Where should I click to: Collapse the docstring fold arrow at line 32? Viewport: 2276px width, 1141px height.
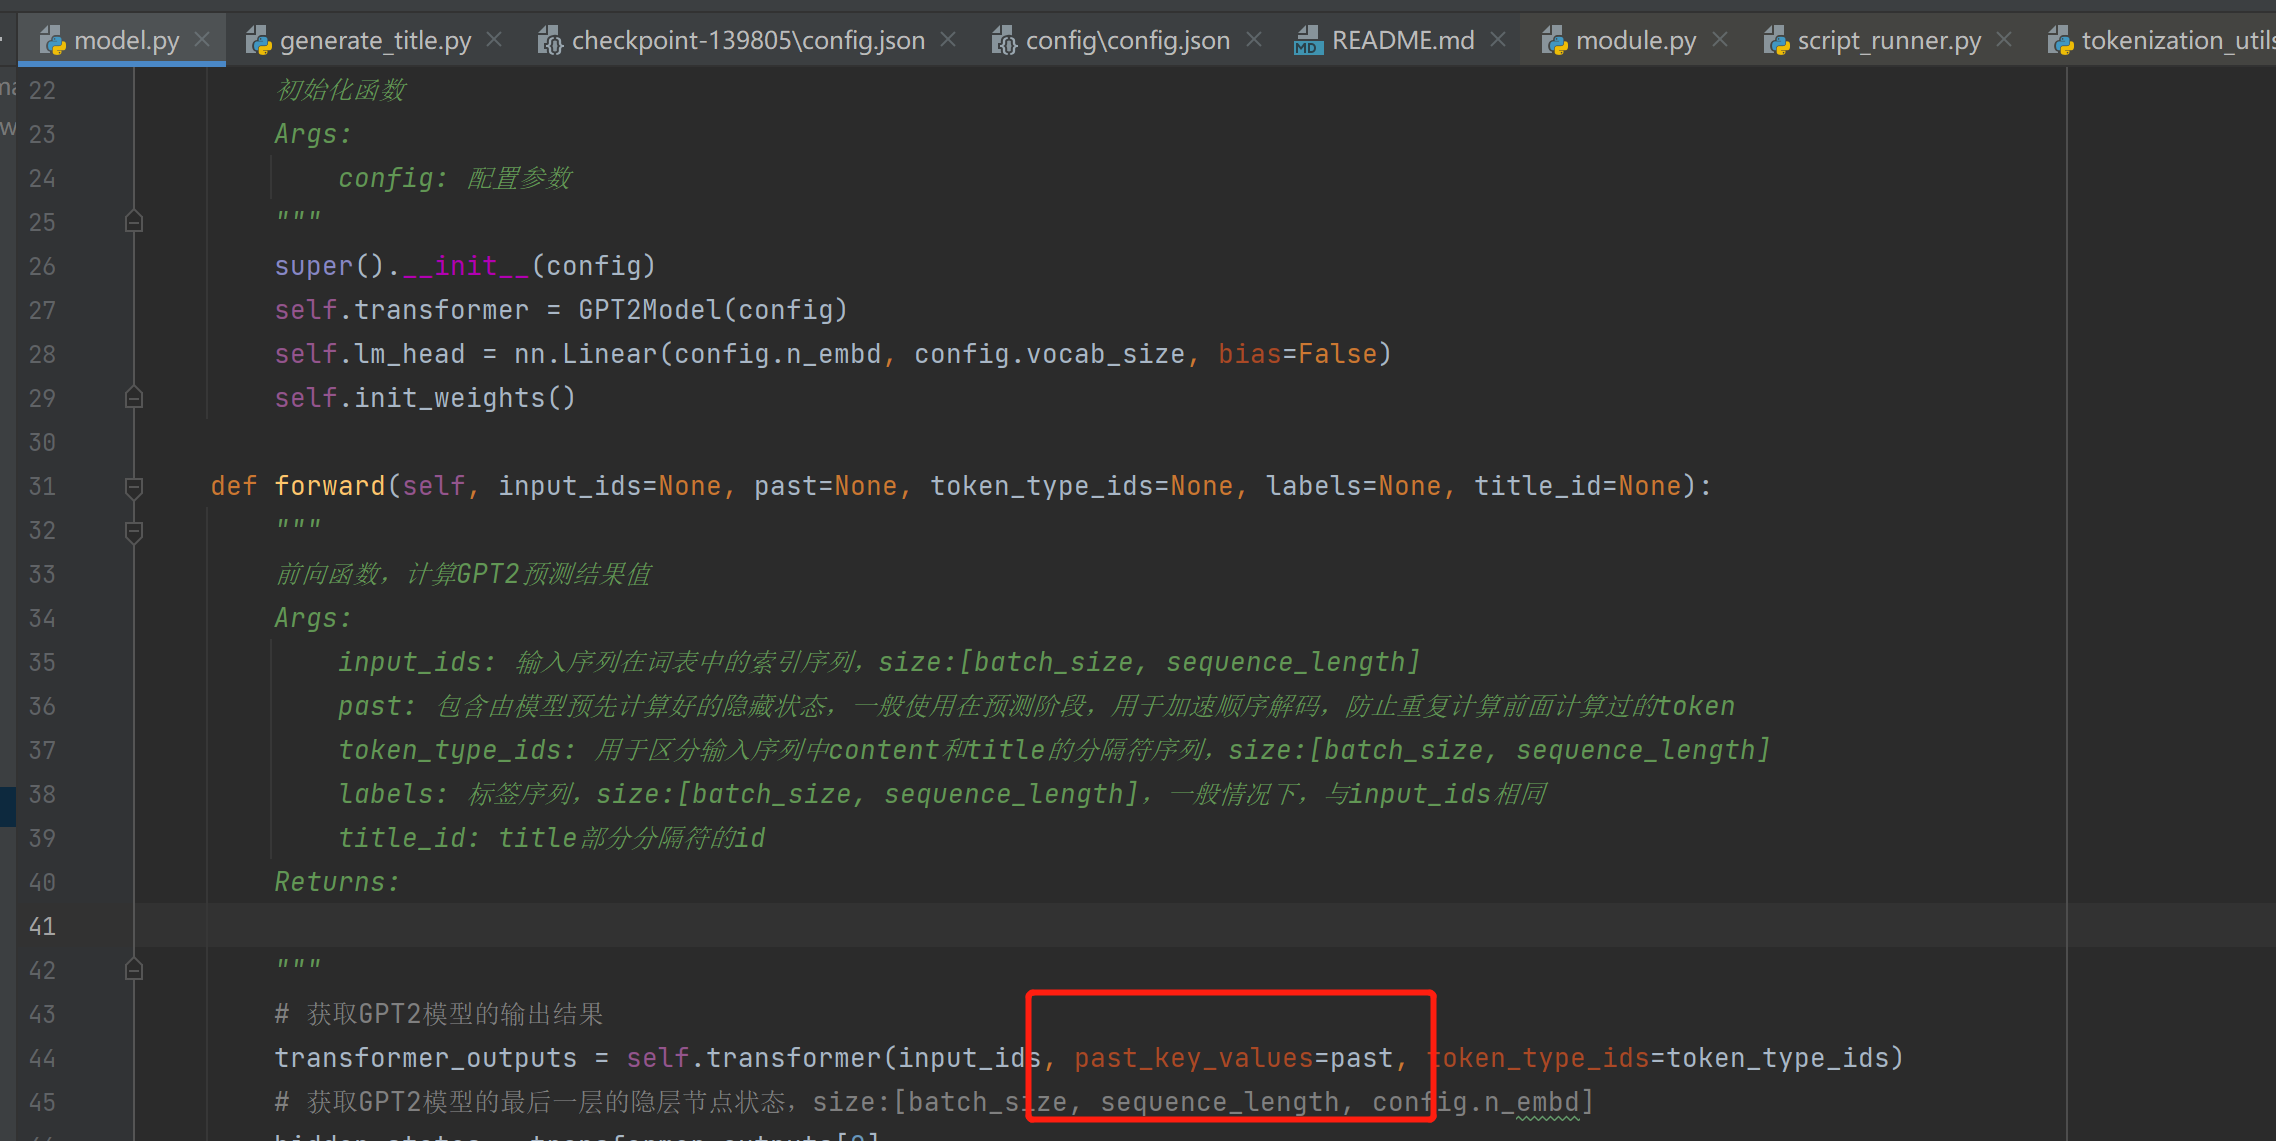[133, 531]
